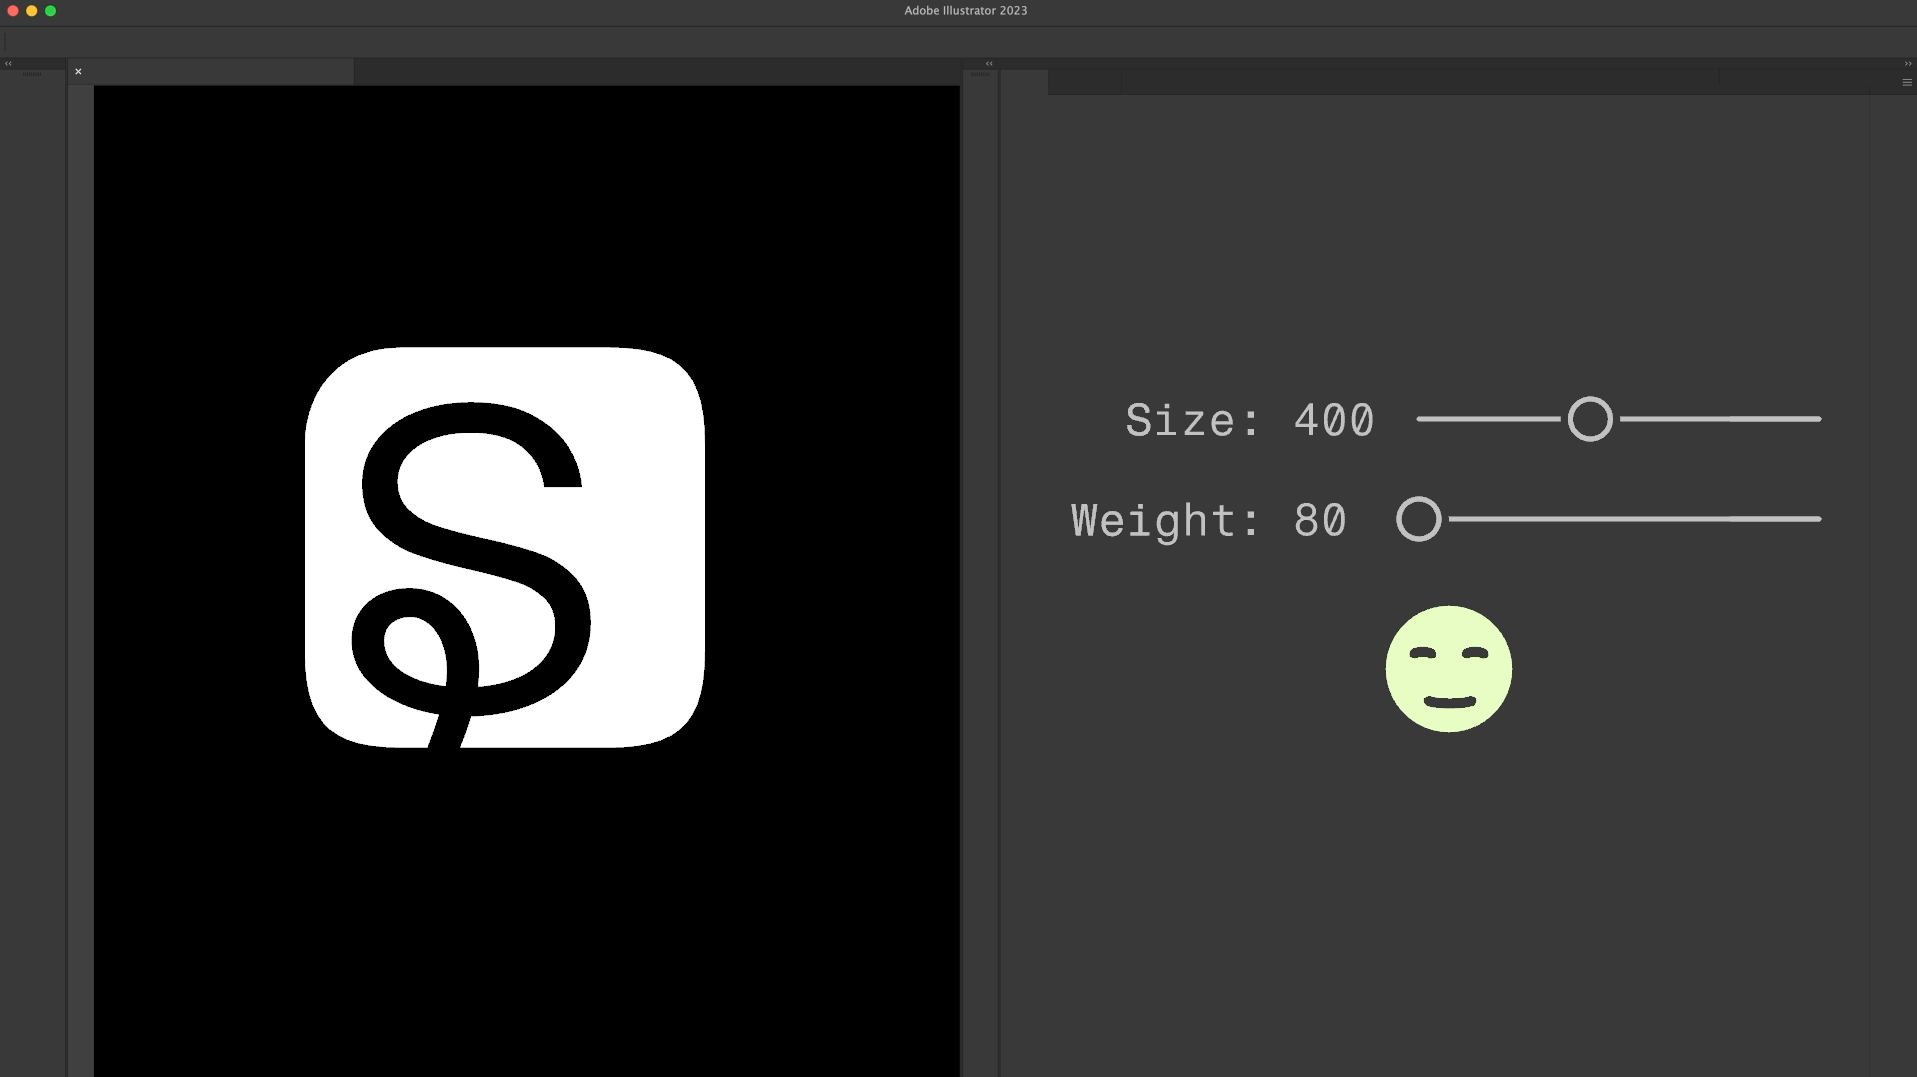Viewport: 1917px width, 1077px height.
Task: Click the tools panel gripper handle
Action: tap(32, 74)
